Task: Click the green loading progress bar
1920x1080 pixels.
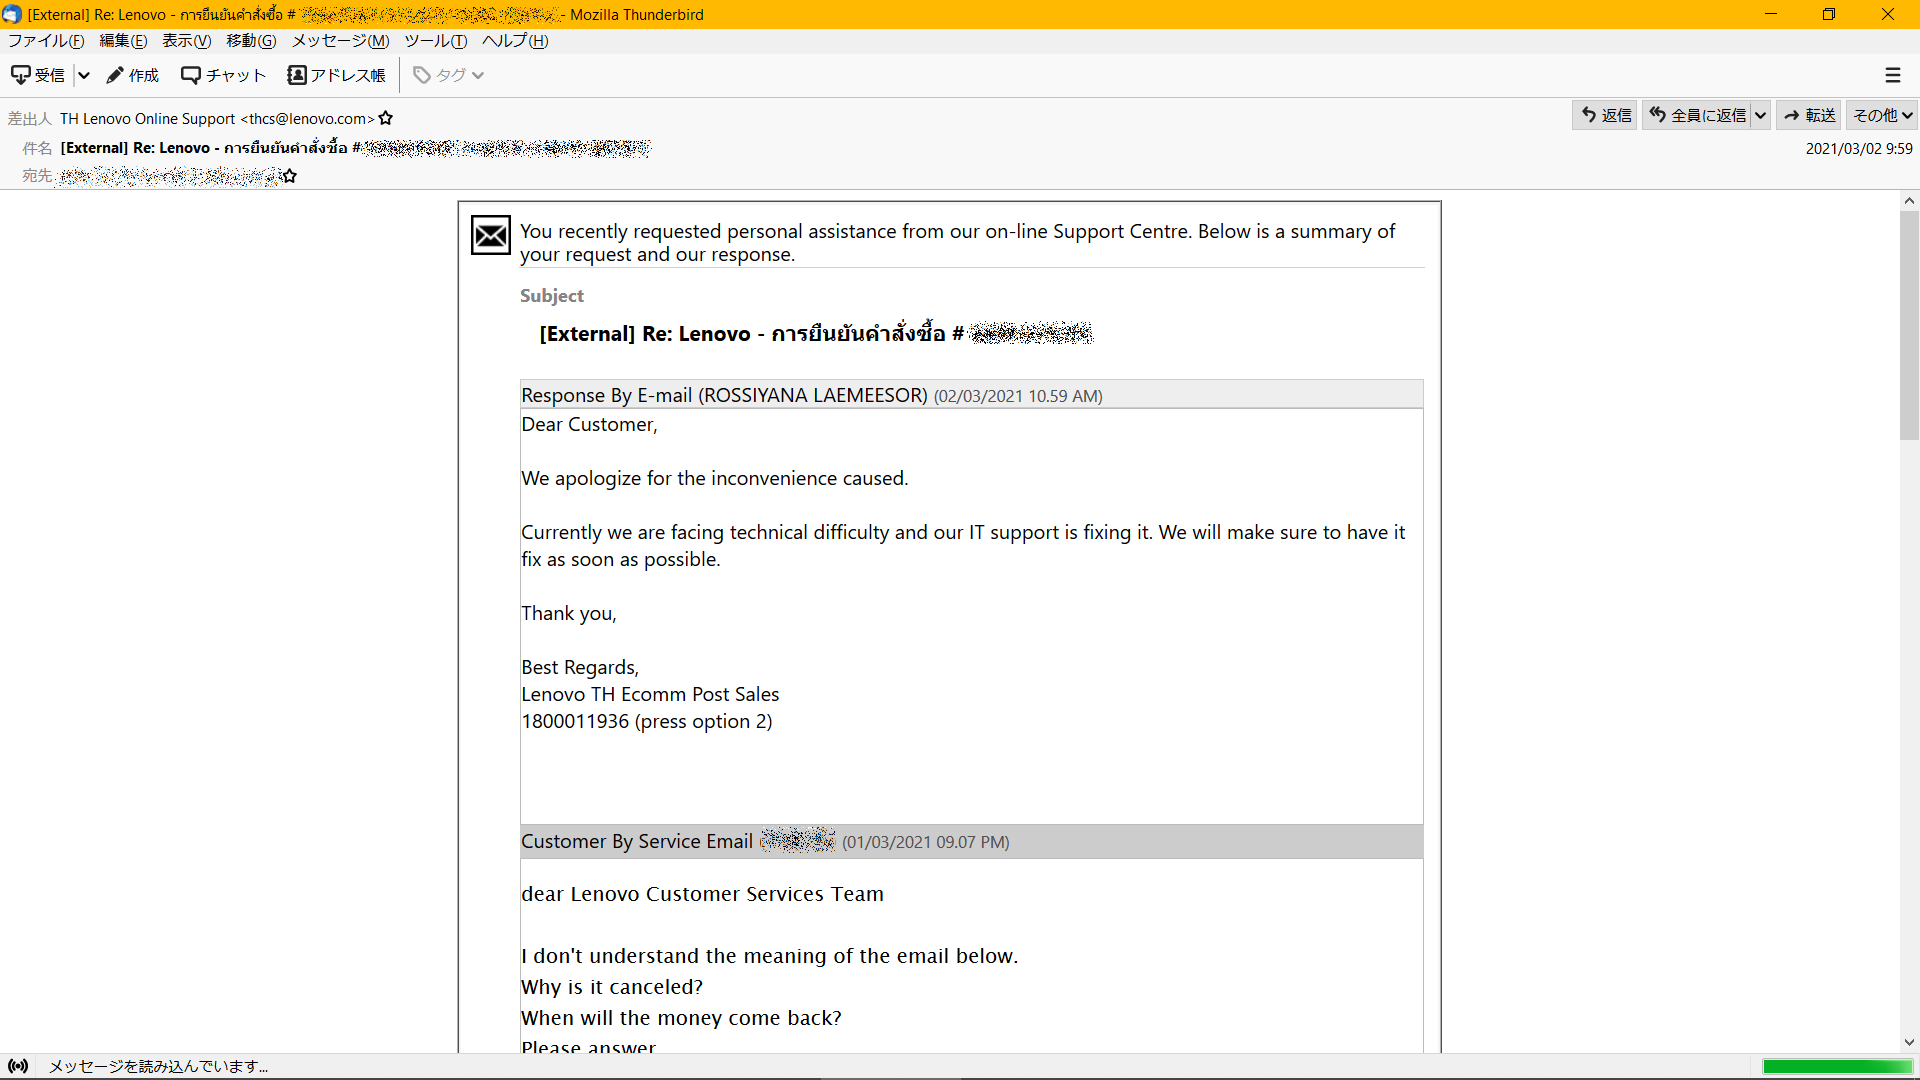Action: [x=1837, y=1067]
